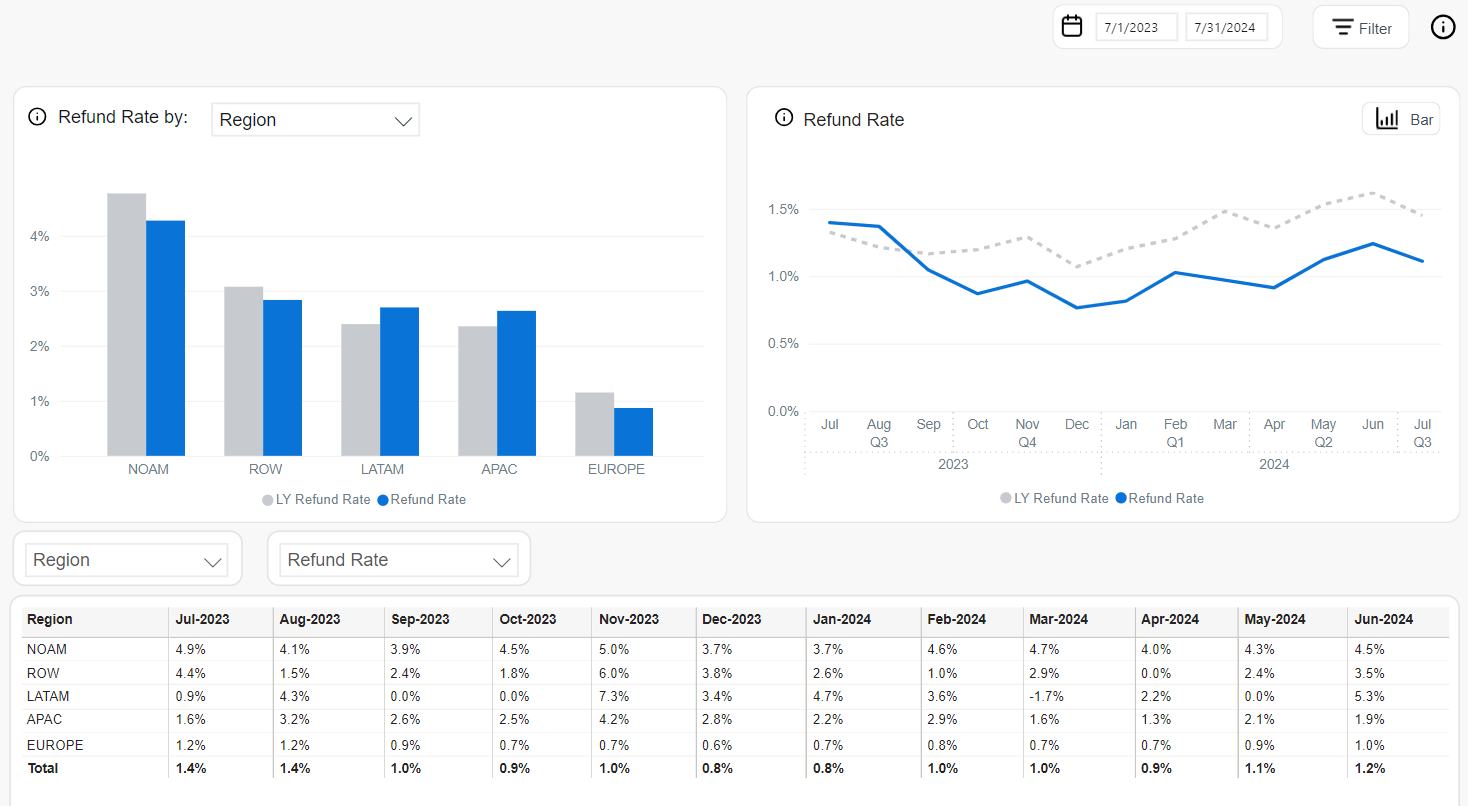Select the EUROPE row label in table
This screenshot has width=1468, height=806.
click(55, 745)
